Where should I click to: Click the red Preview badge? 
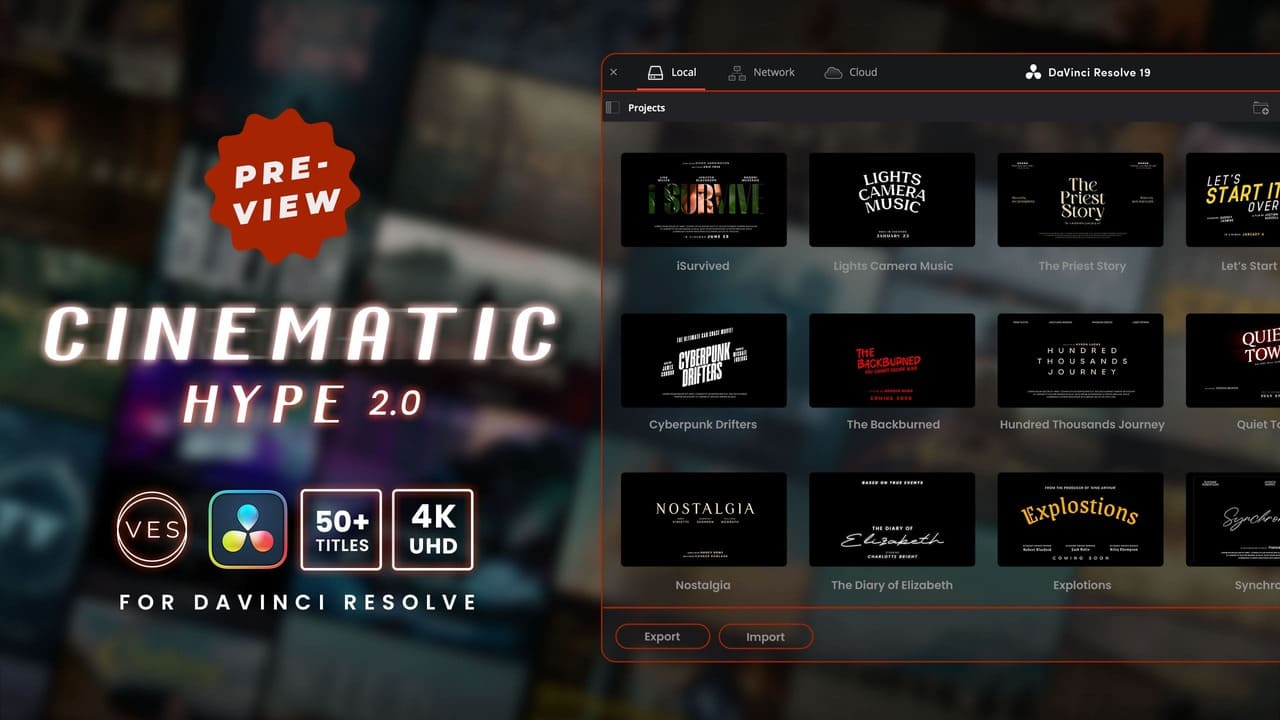coord(282,185)
